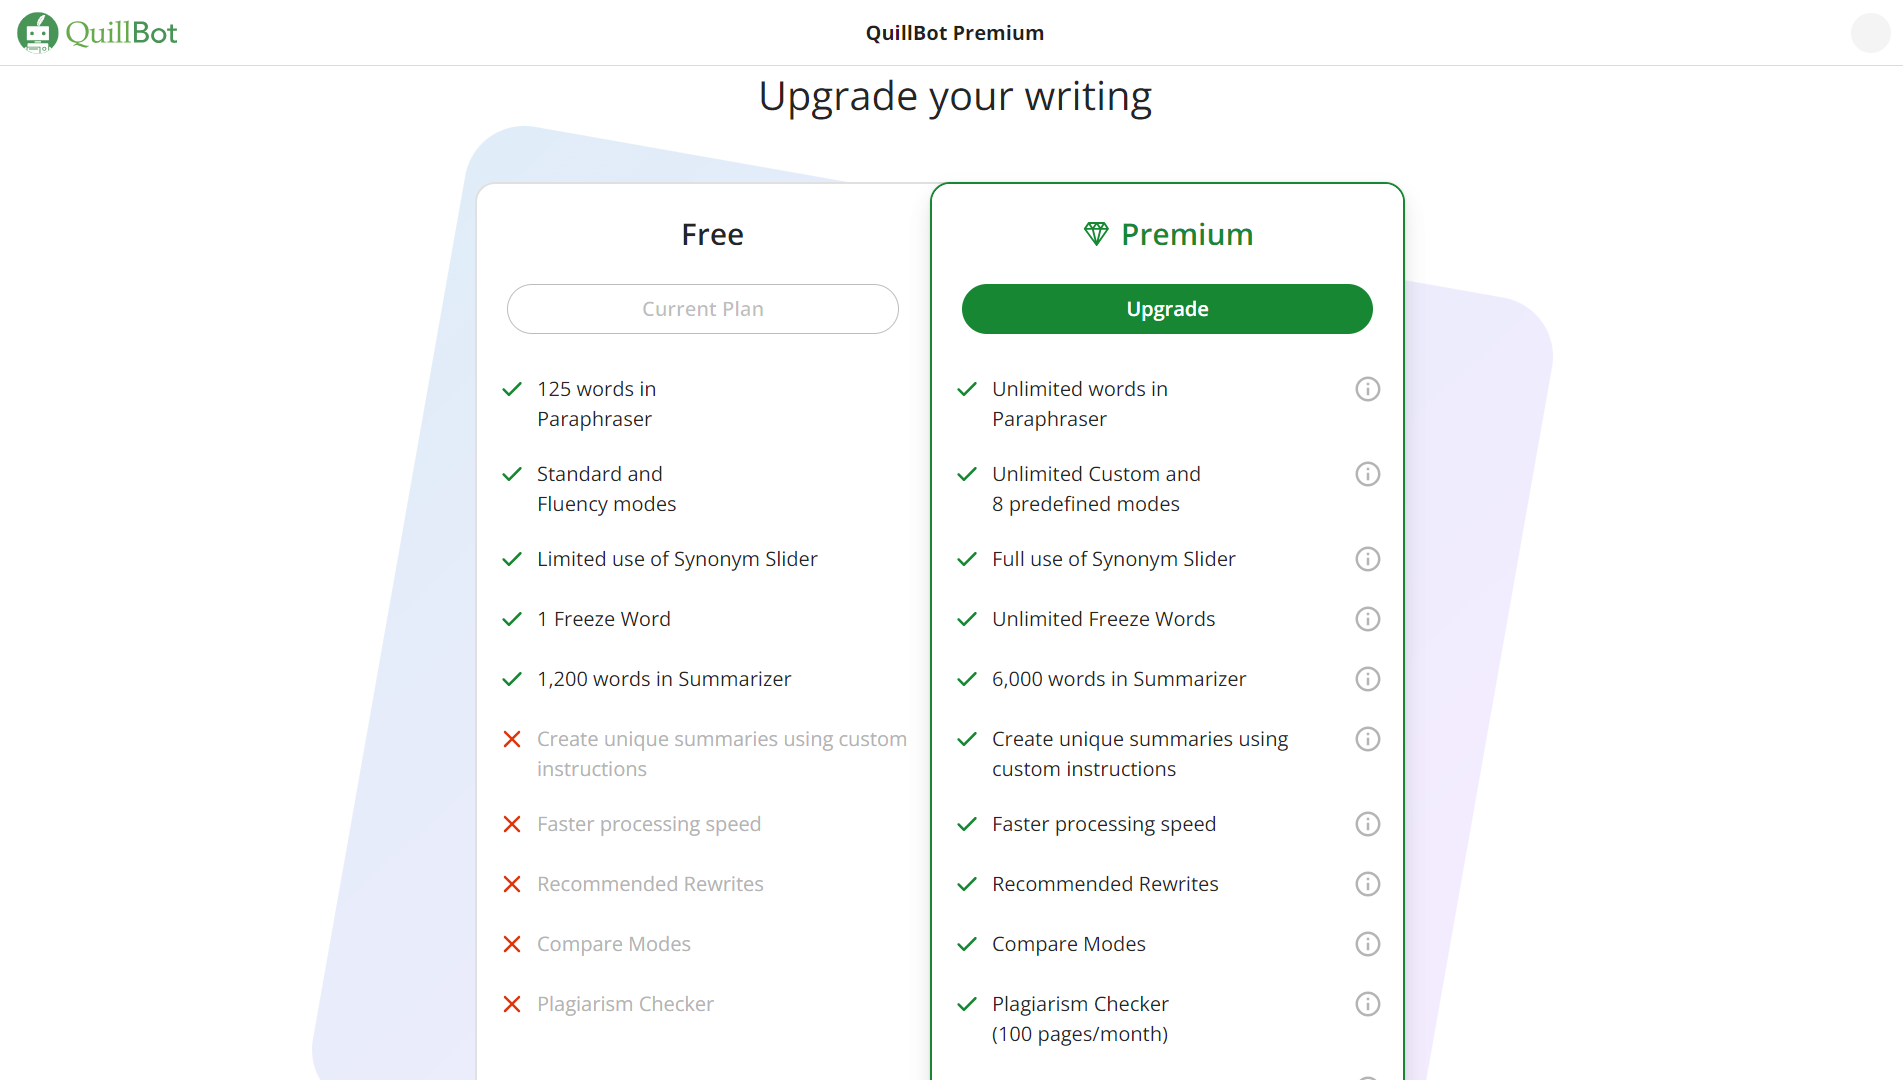Viewport: 1903px width, 1080px height.
Task: Select the Free plan heading
Action: tap(712, 234)
